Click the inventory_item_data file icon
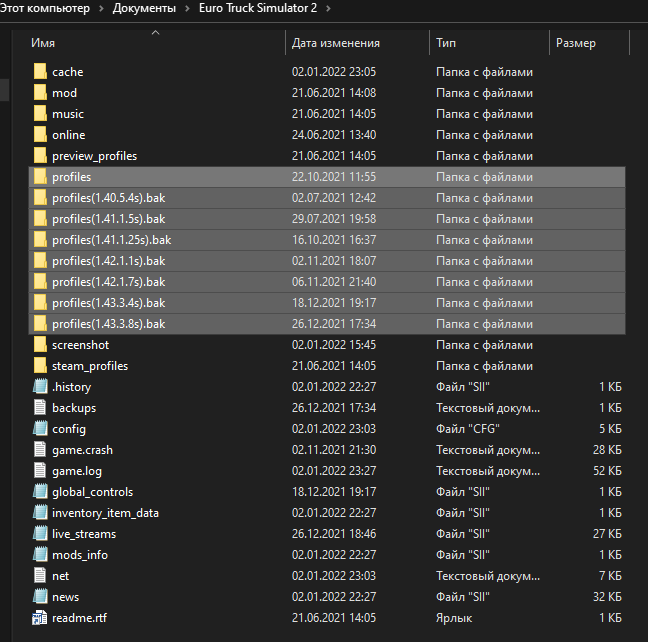Screen dimensions: 648x642 click(x=40, y=513)
